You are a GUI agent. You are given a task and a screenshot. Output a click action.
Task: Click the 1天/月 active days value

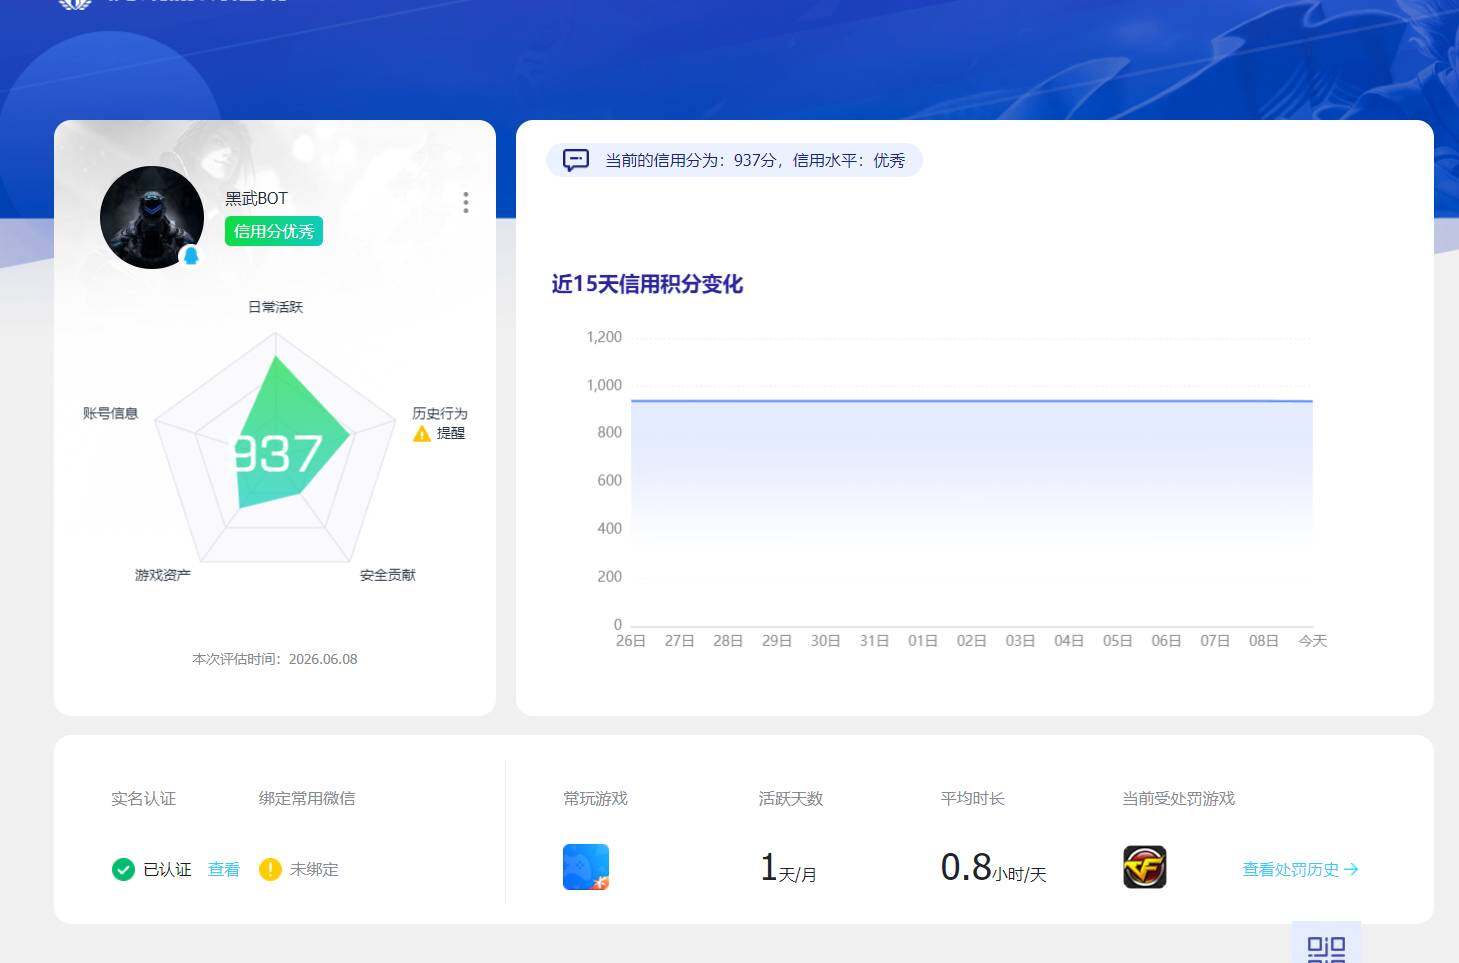[x=788, y=867]
